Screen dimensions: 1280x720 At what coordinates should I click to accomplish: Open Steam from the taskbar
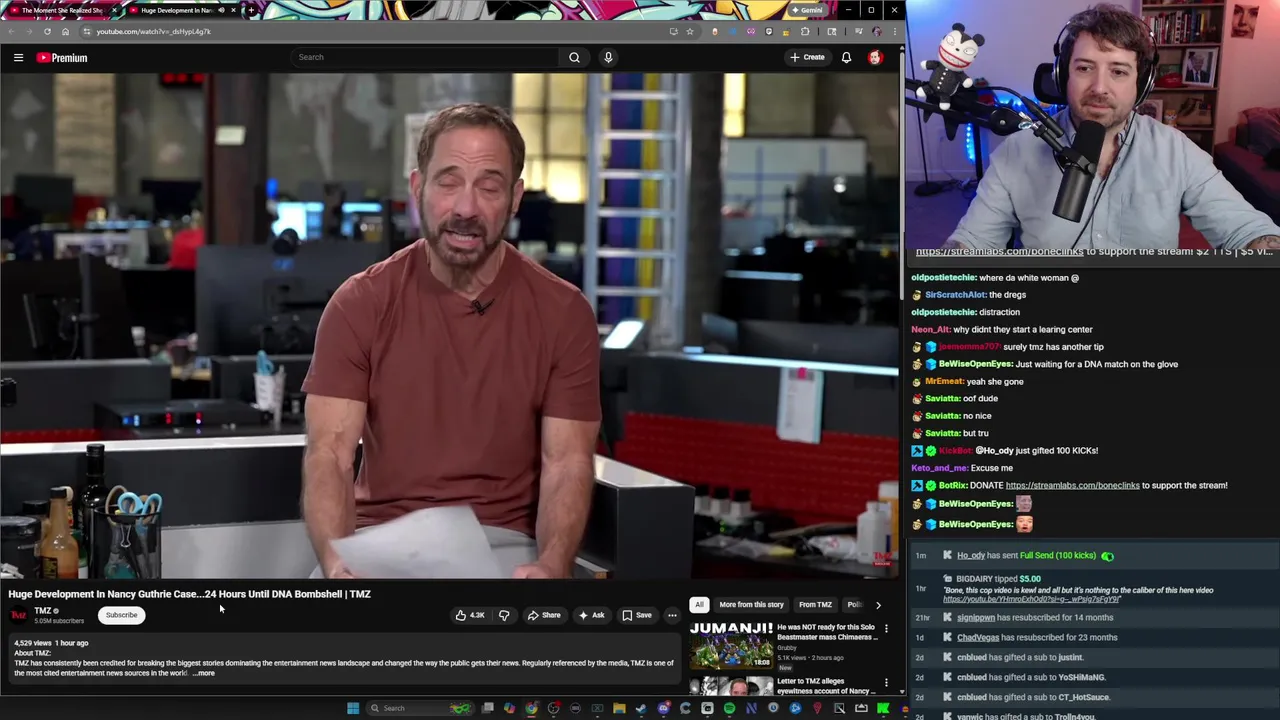click(641, 708)
